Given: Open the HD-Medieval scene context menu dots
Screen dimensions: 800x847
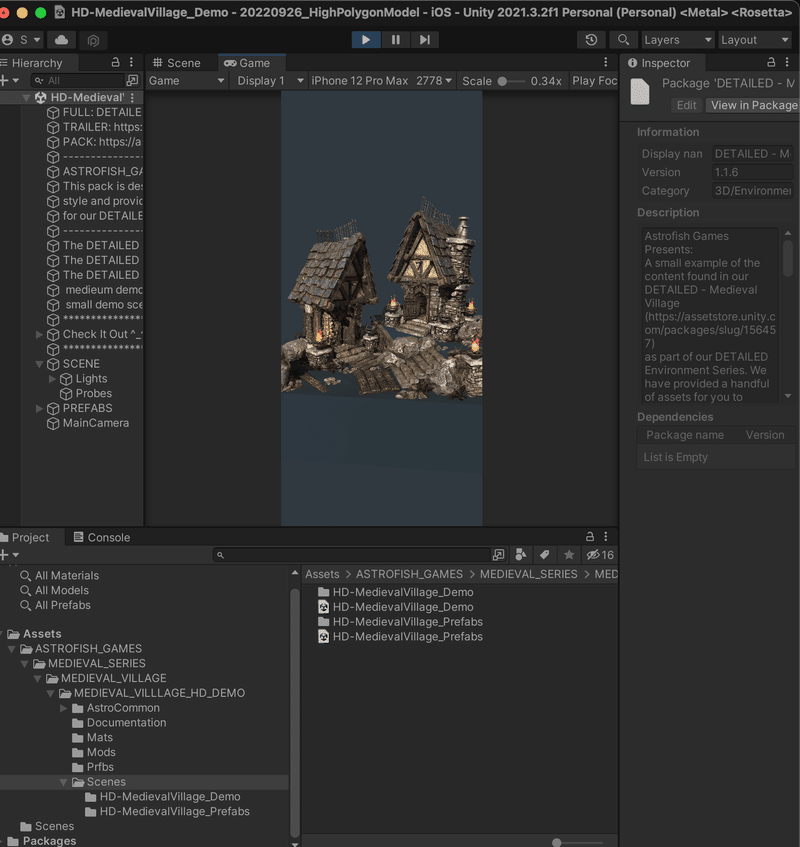Looking at the screenshot, I should click(132, 98).
